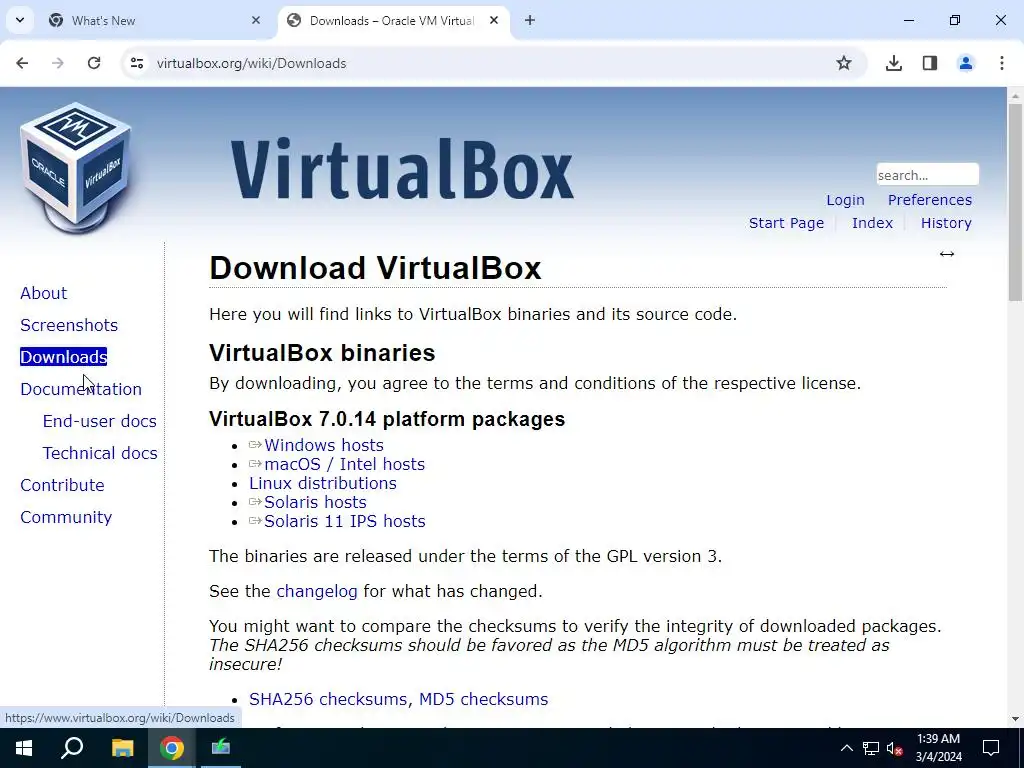Show hidden system tray icons
Screen dimensions: 1024x768
pyautogui.click(x=846, y=748)
